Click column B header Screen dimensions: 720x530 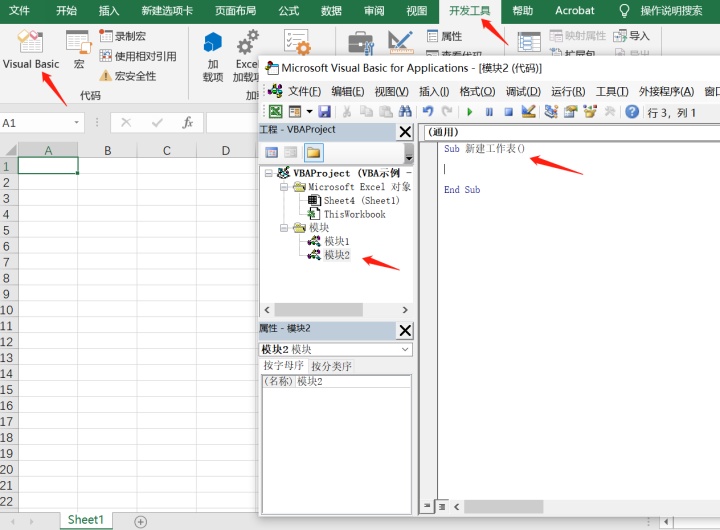(107, 150)
